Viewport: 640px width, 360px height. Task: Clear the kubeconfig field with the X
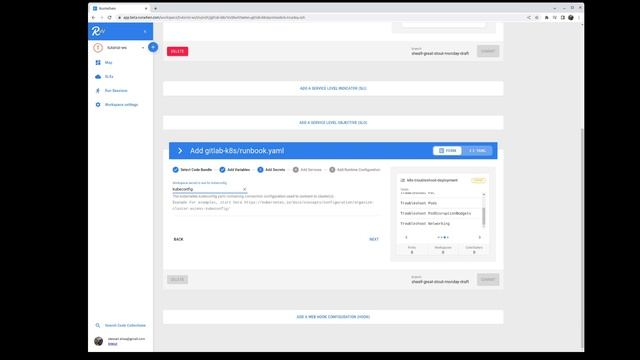(244, 189)
